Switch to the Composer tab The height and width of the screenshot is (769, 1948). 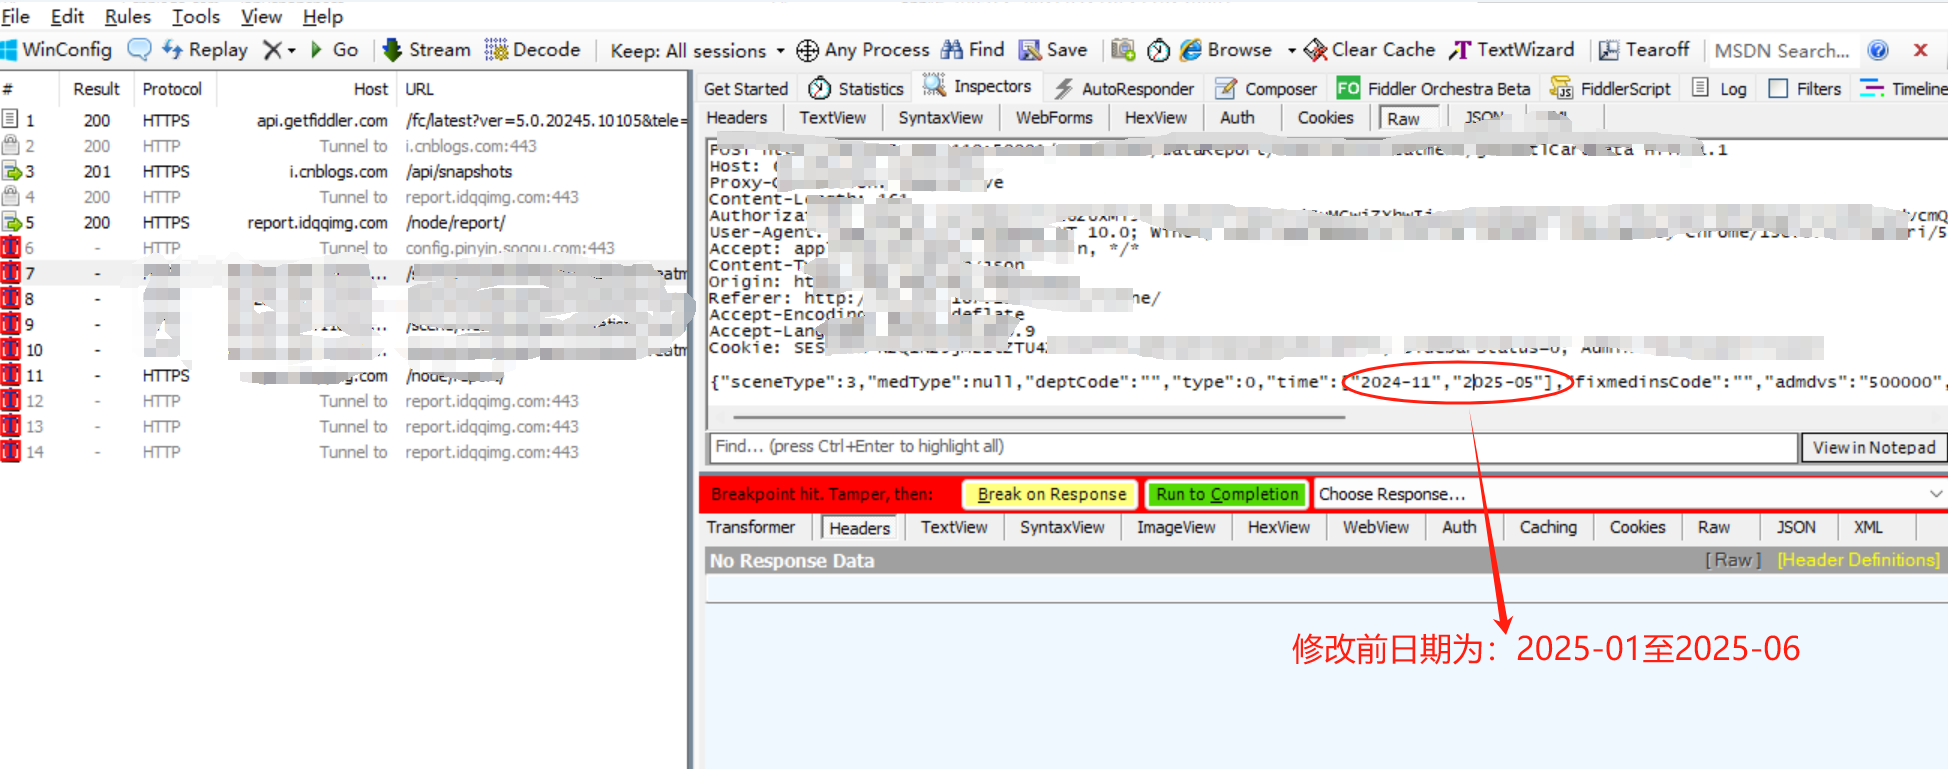pyautogui.click(x=1267, y=89)
